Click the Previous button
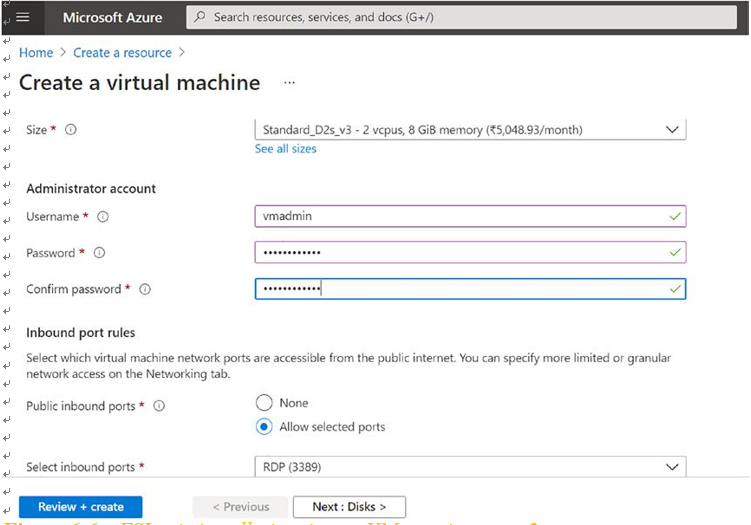 (x=240, y=507)
